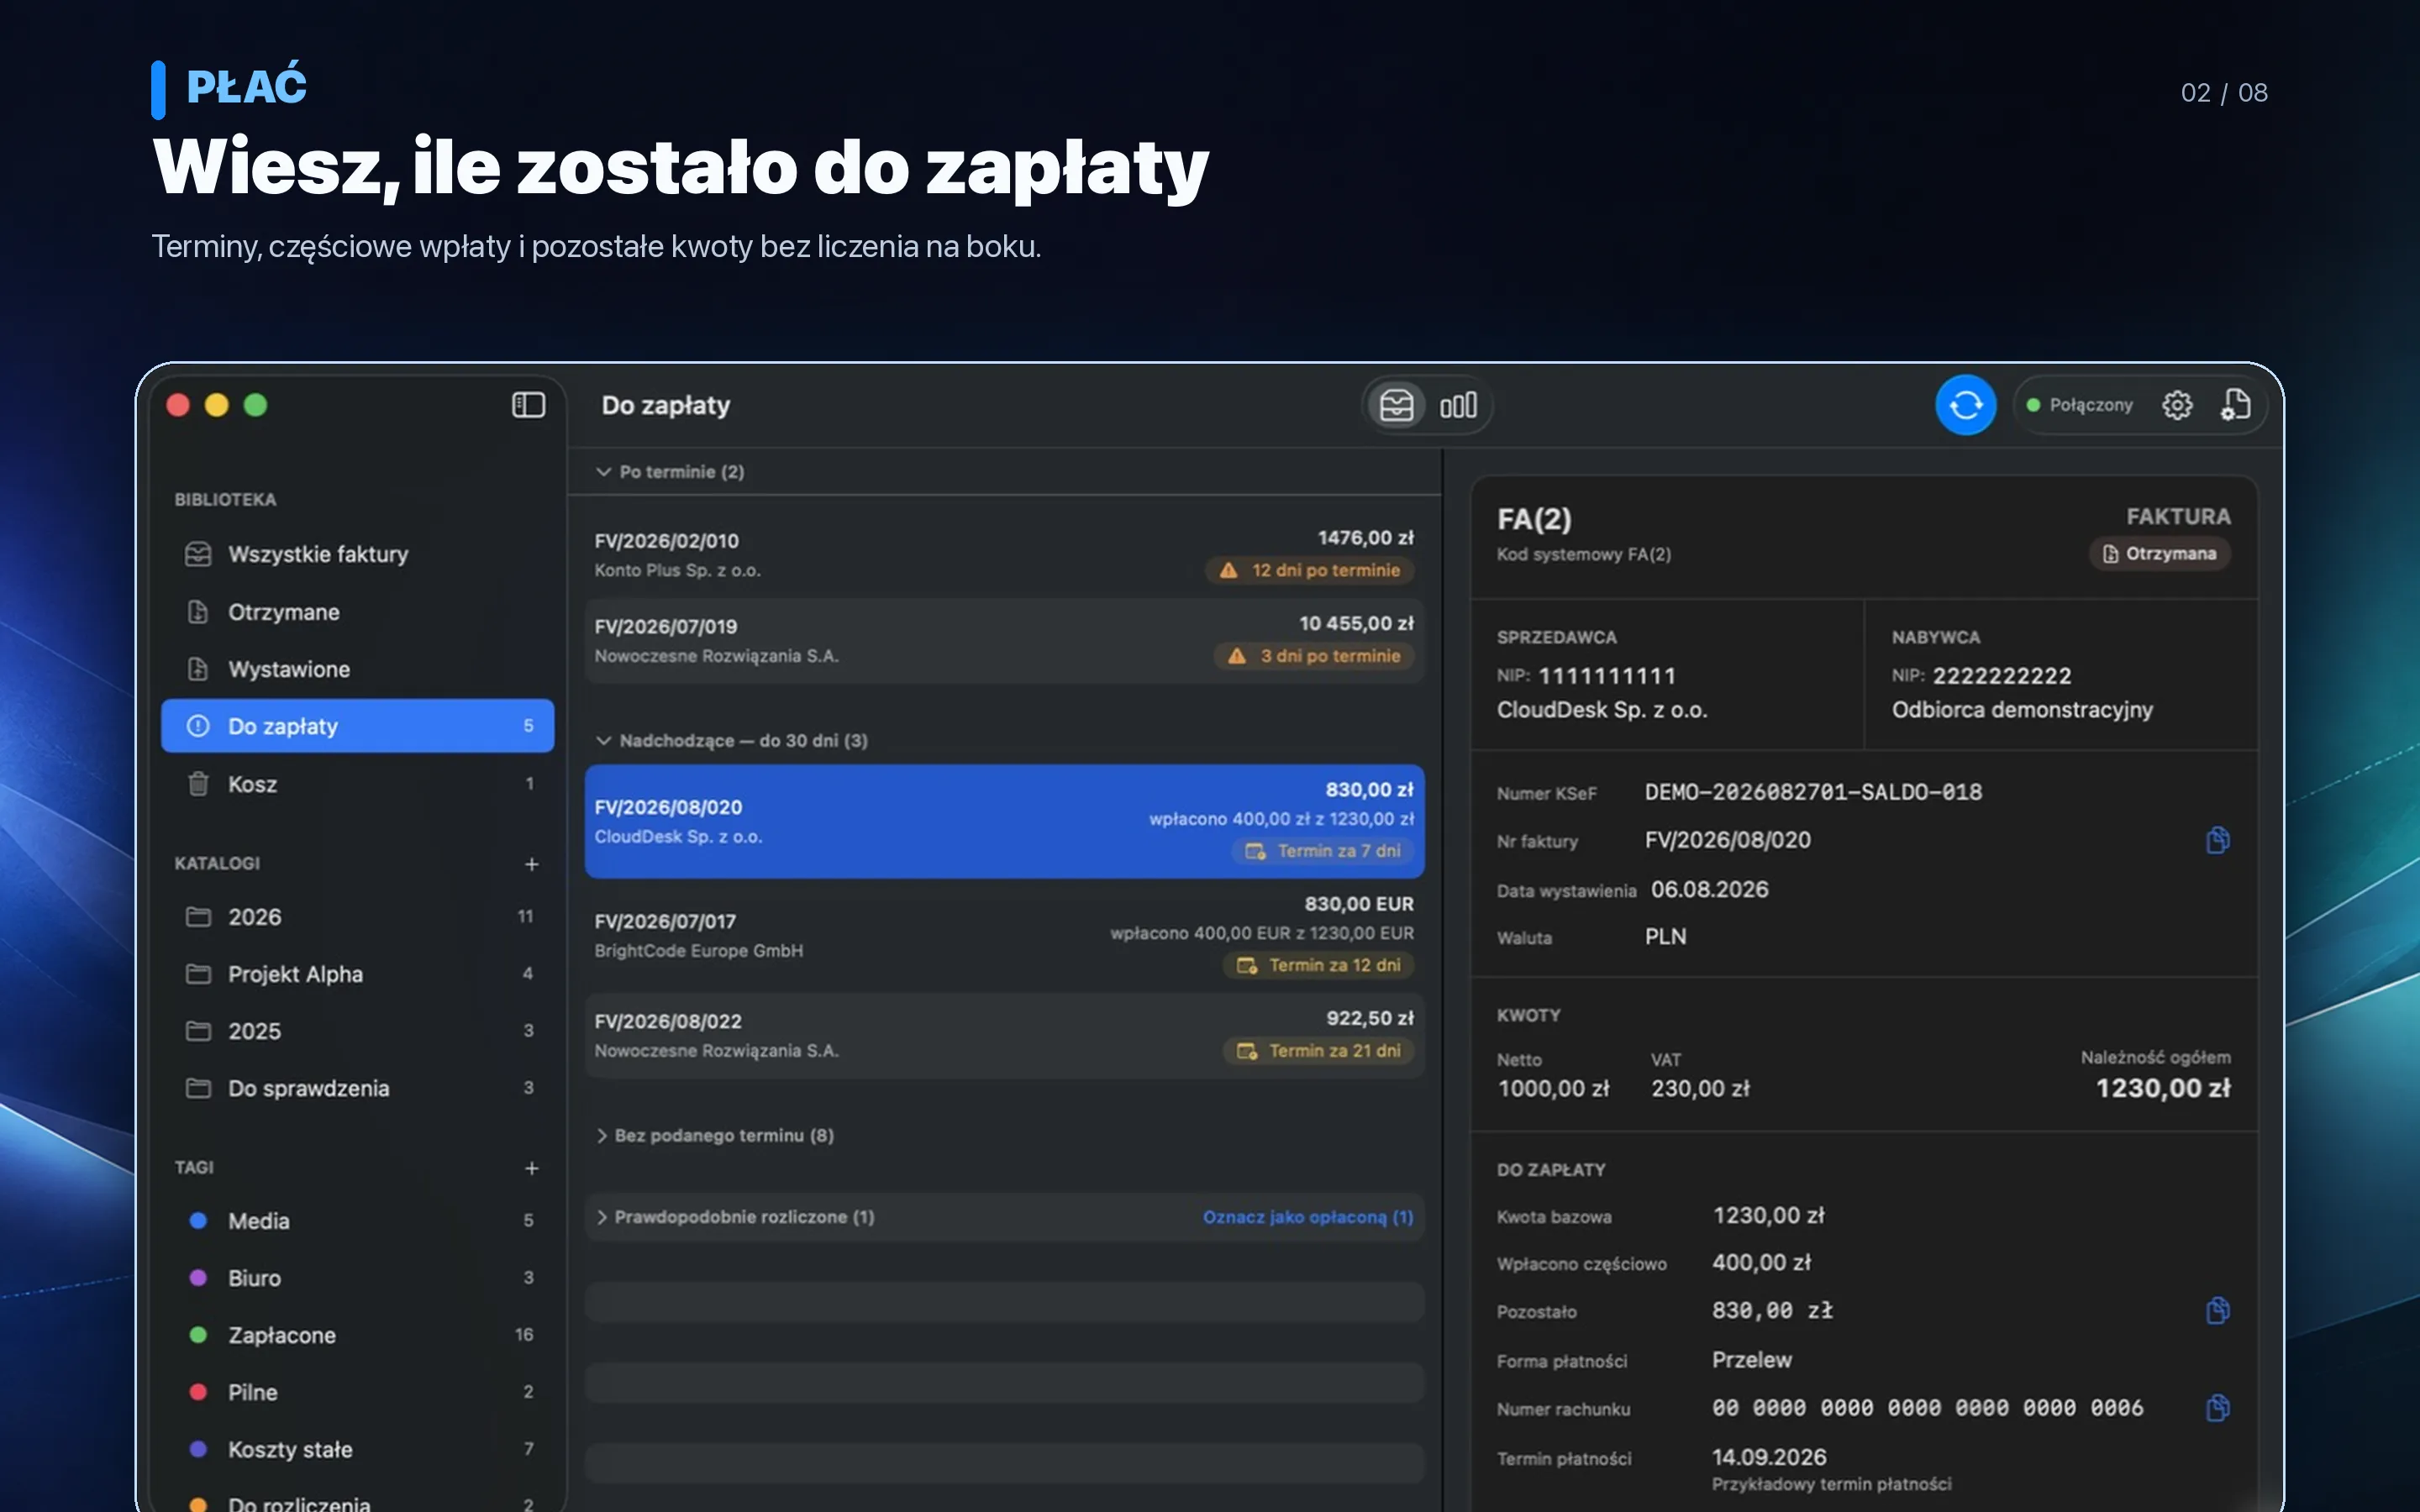Copy the Pozostało remaining amount
The width and height of the screenshot is (2420, 1512).
click(x=2217, y=1311)
